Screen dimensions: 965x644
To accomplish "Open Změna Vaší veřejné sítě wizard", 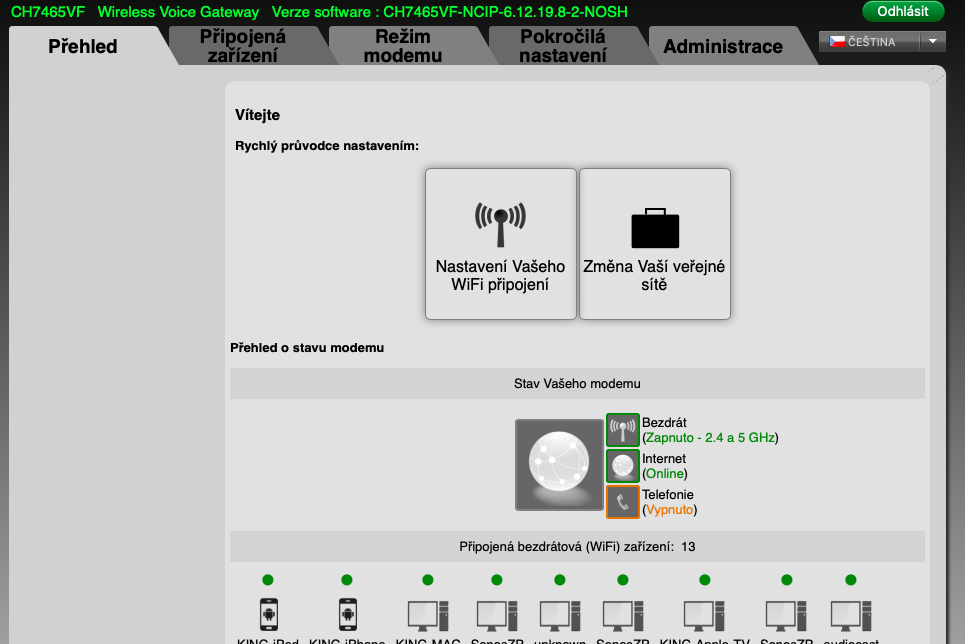I will pos(655,244).
